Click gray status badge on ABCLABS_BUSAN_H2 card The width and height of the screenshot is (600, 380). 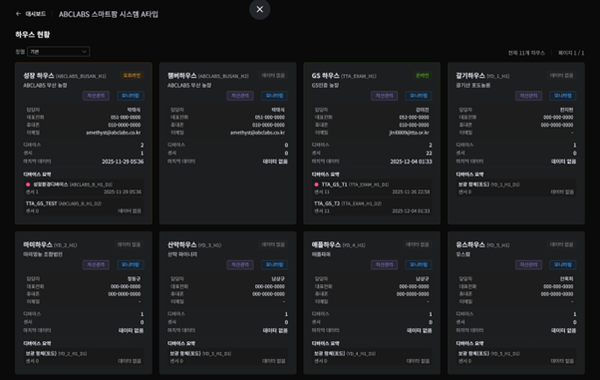coord(273,75)
